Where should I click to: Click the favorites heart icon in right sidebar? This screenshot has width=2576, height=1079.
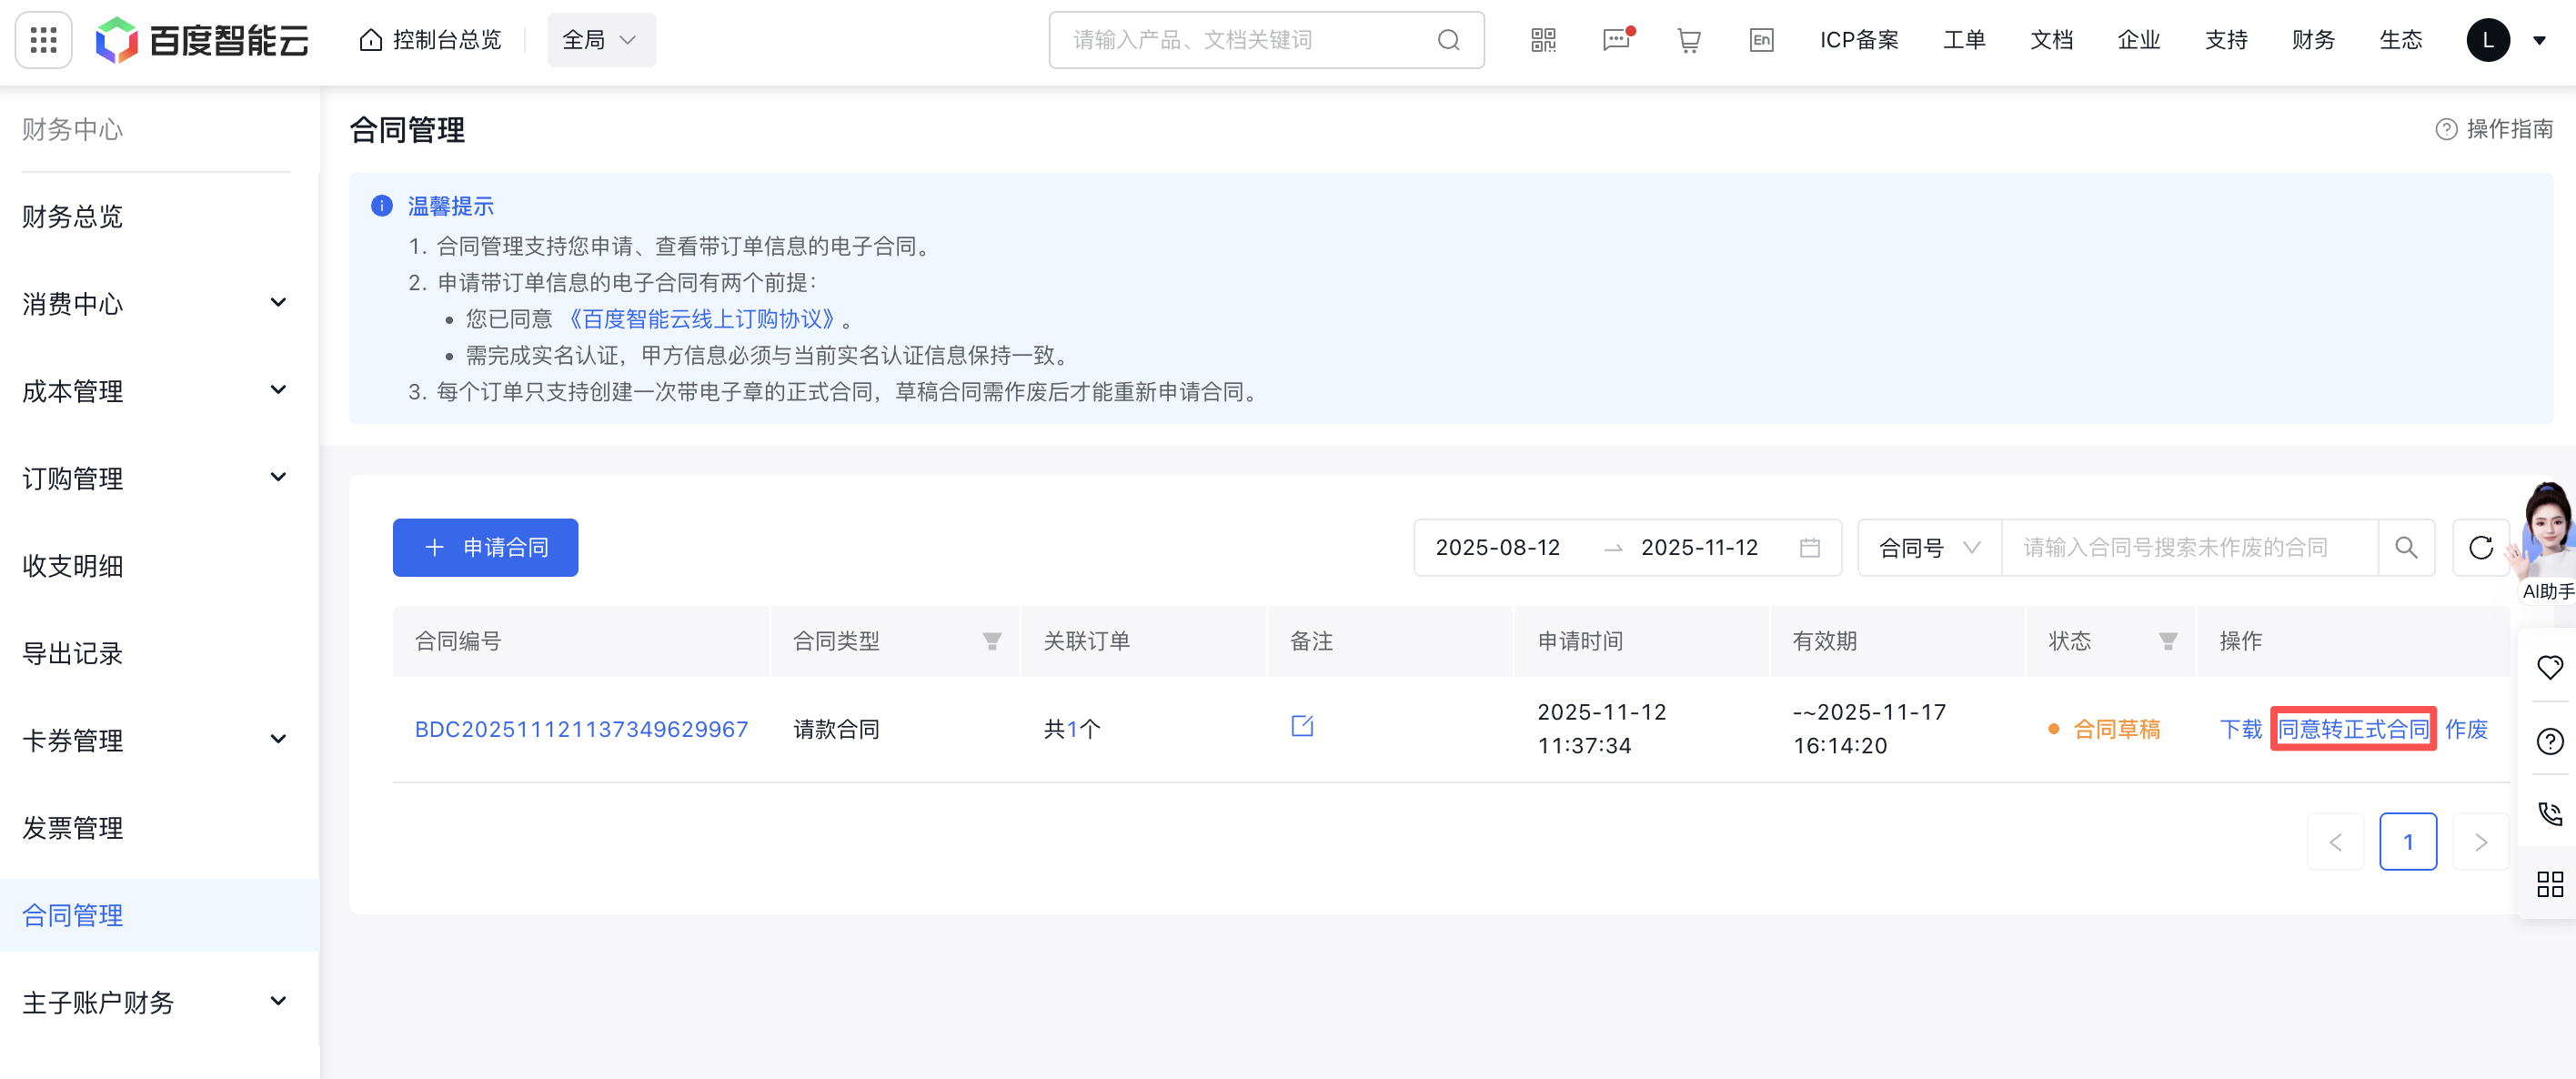coord(2549,667)
